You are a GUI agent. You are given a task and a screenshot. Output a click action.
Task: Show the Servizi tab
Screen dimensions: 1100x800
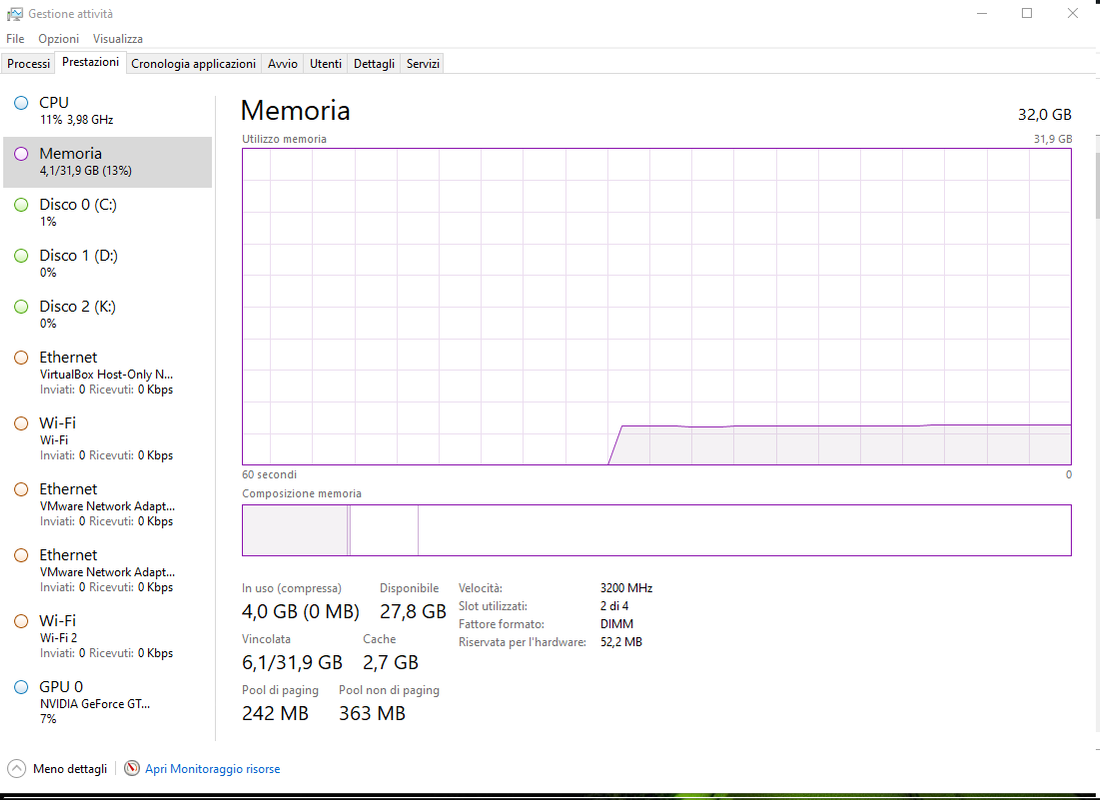click(x=423, y=63)
